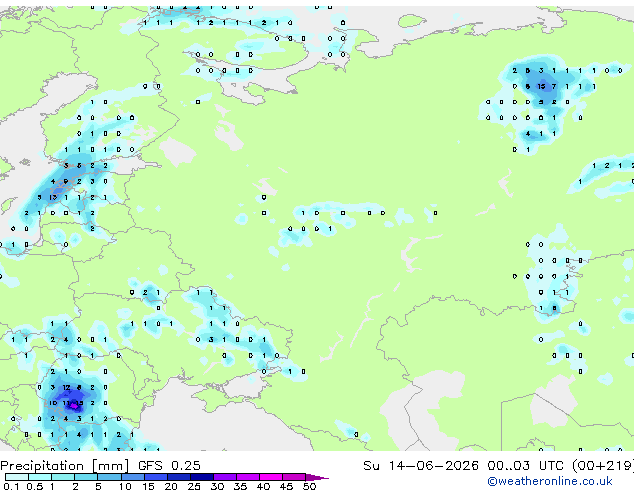
Task: Click the "15" rainfall value on the map
Action: (x=541, y=86)
